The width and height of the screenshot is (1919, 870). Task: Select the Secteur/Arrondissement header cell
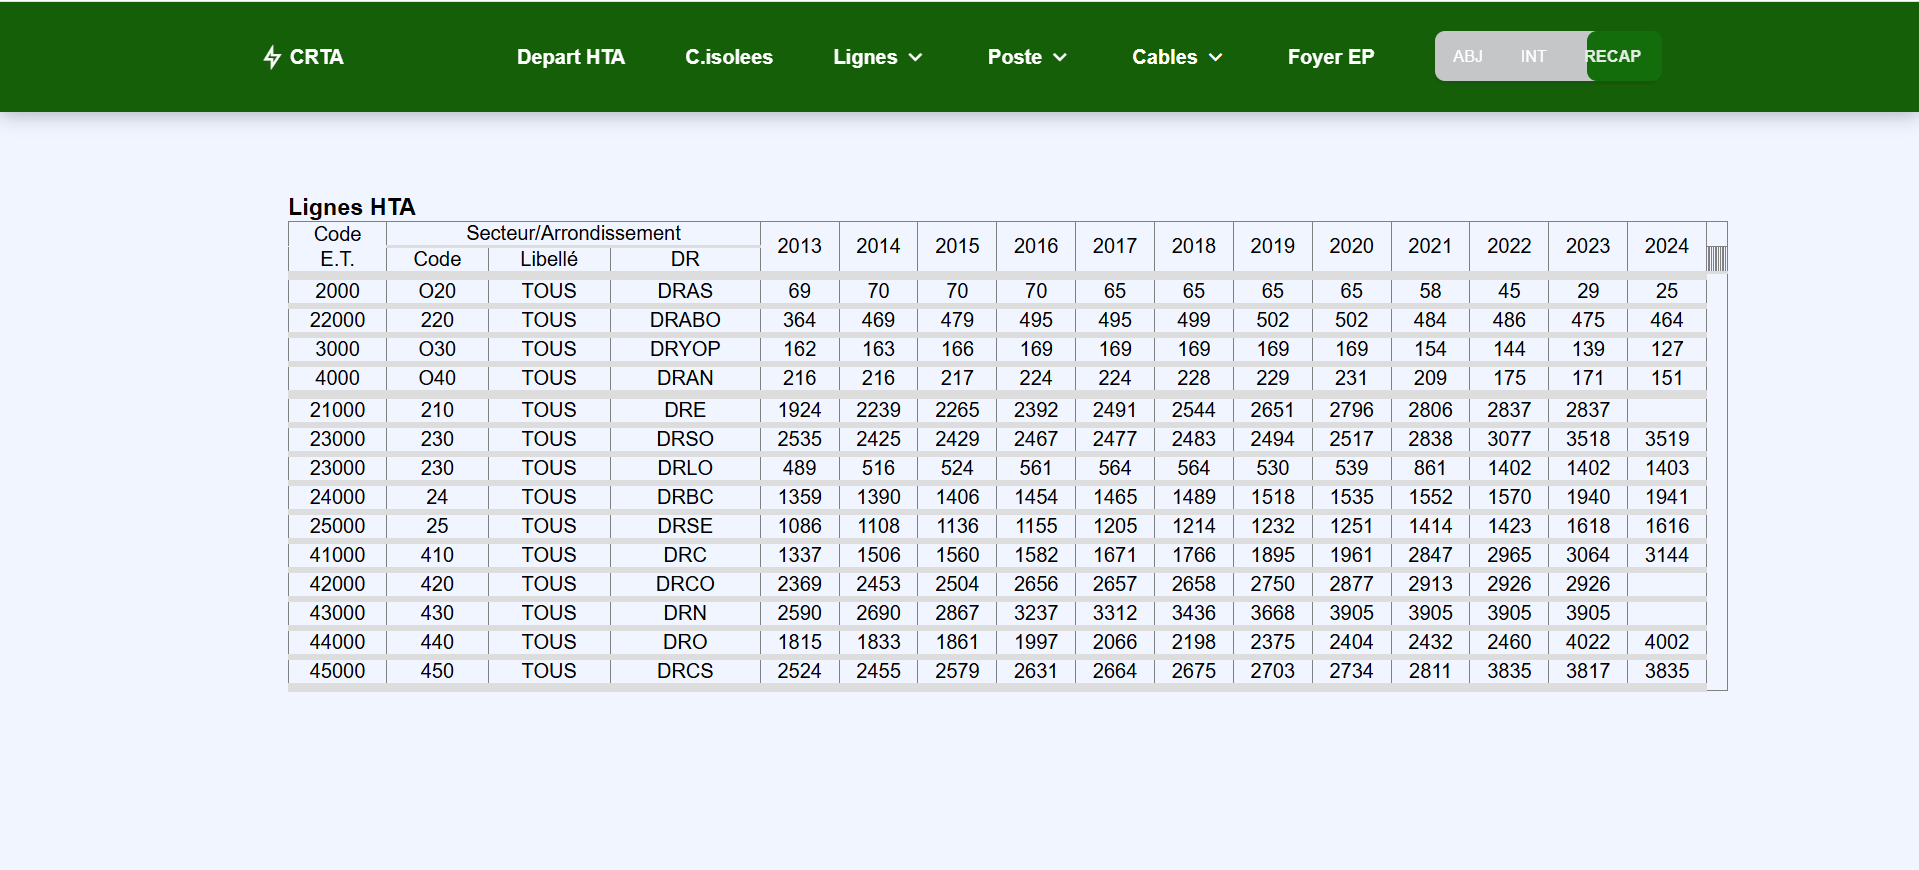[x=573, y=233]
